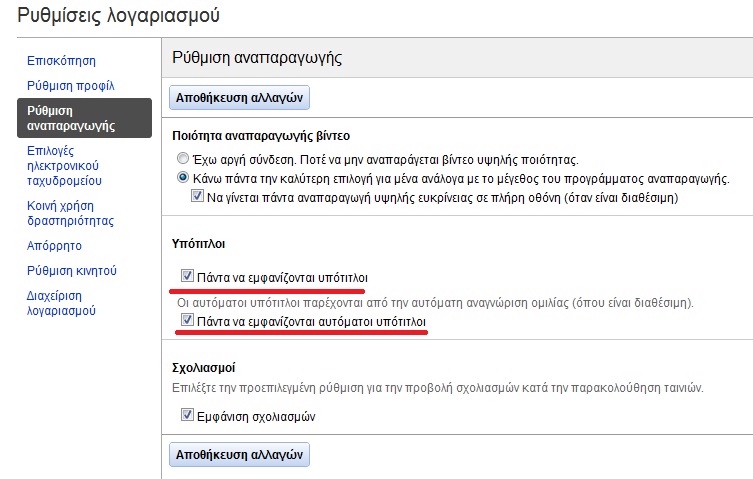753x479 pixels.
Task: Click the top Αποθήκευση αλλαγών button
Action: tap(240, 97)
